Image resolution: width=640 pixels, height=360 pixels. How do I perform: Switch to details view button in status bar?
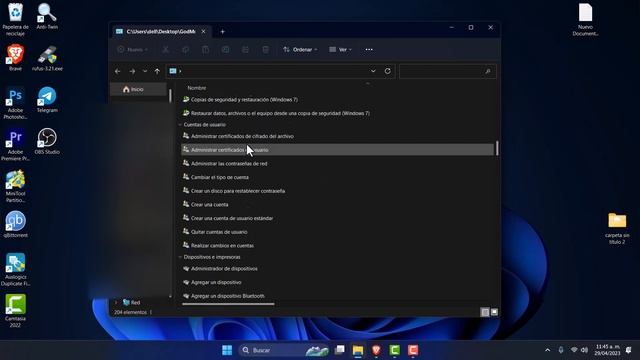(x=484, y=312)
